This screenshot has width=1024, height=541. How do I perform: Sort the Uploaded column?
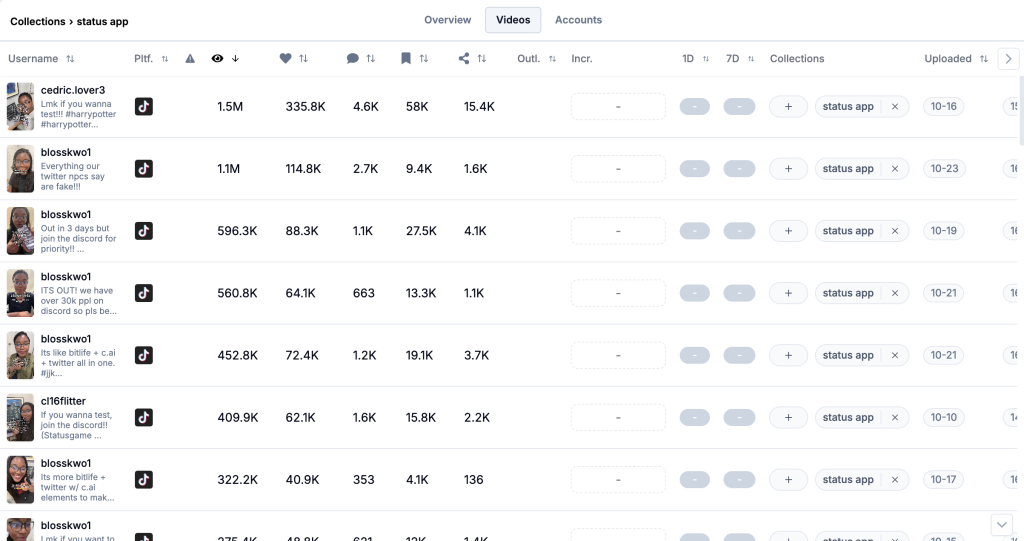984,59
